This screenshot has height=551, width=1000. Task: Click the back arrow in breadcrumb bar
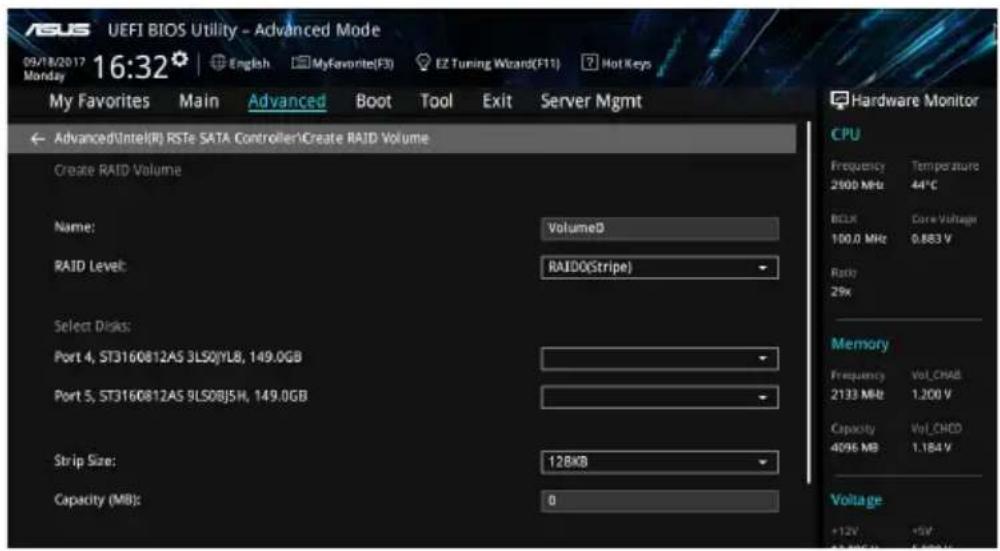(38, 138)
